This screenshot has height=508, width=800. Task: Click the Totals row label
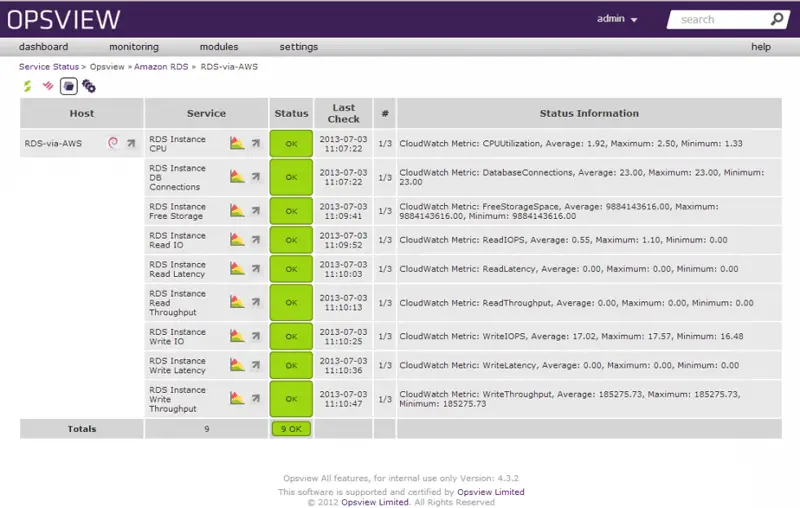click(x=82, y=429)
